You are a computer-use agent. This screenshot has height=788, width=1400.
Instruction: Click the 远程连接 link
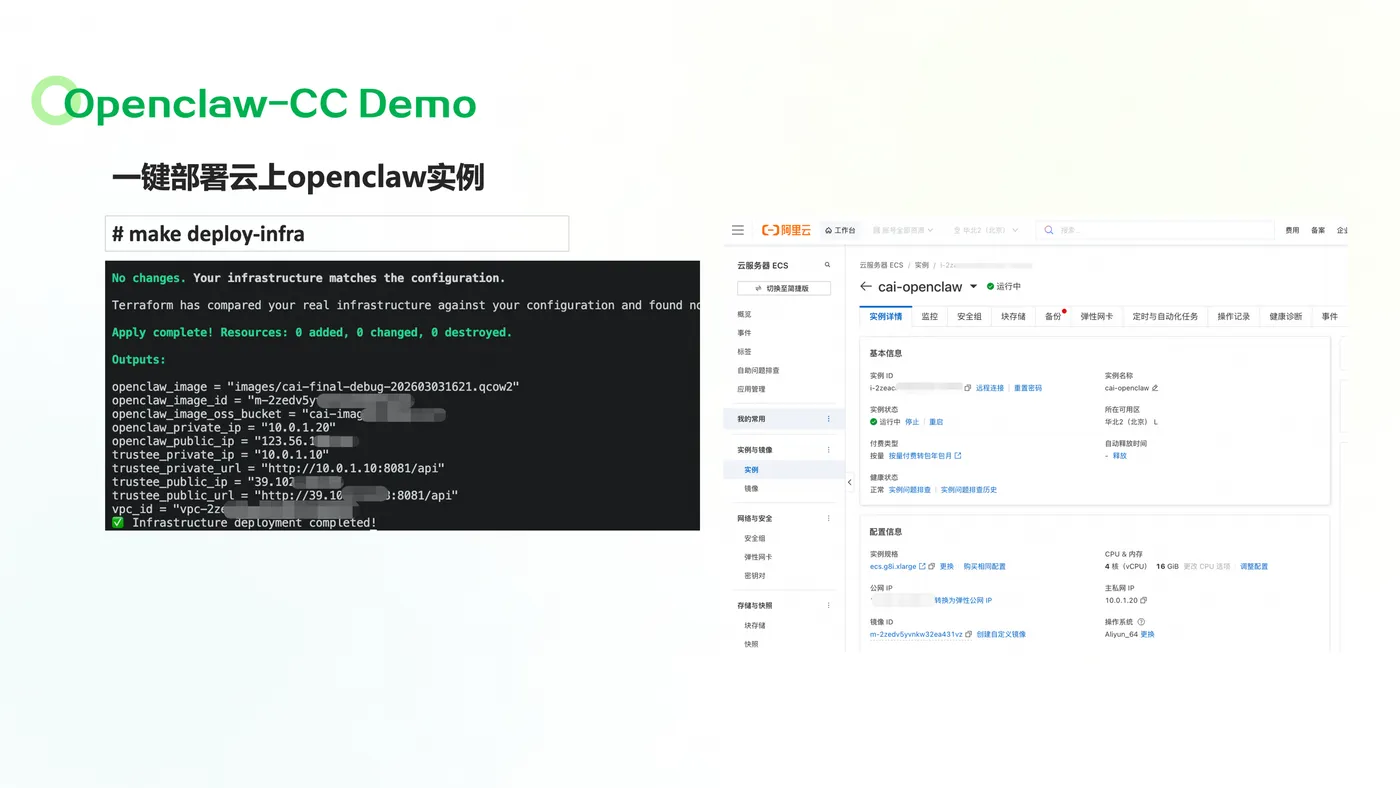coord(990,388)
